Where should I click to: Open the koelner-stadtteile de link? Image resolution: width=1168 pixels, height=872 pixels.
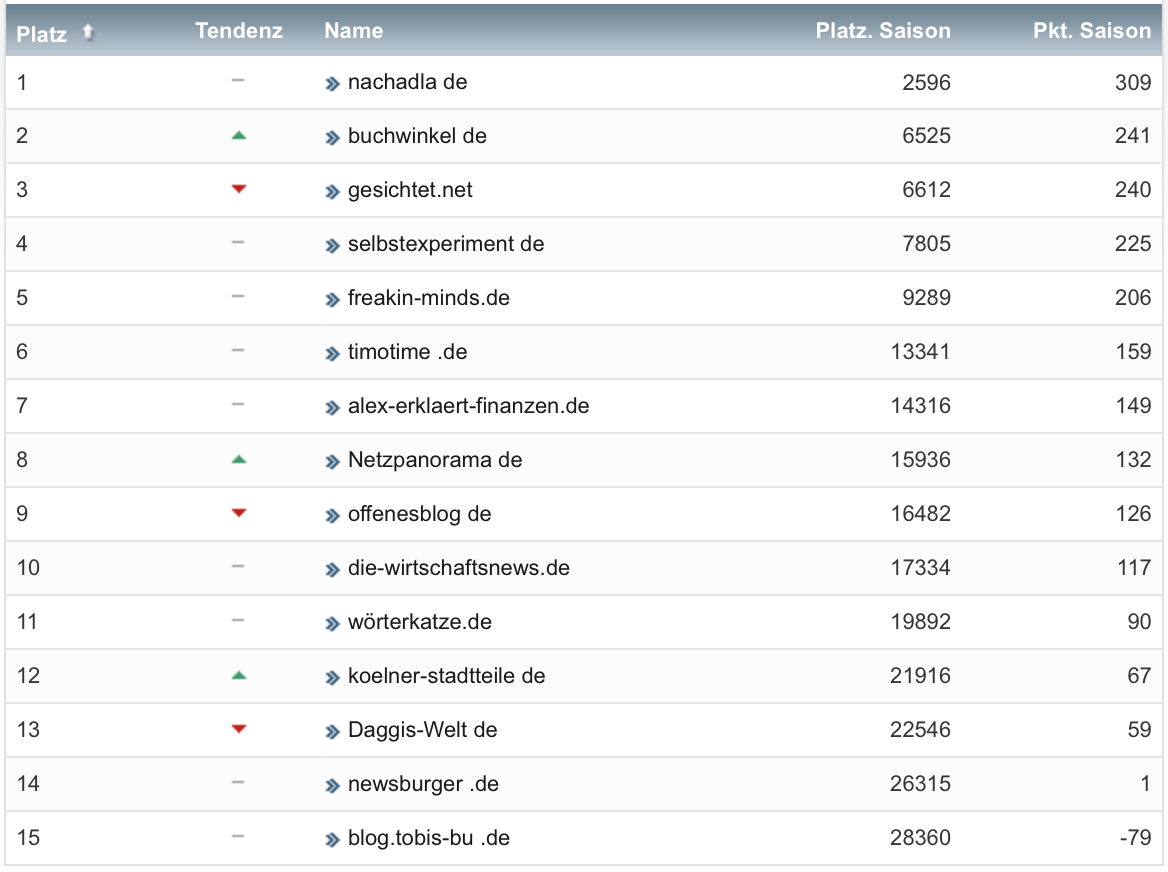(446, 675)
